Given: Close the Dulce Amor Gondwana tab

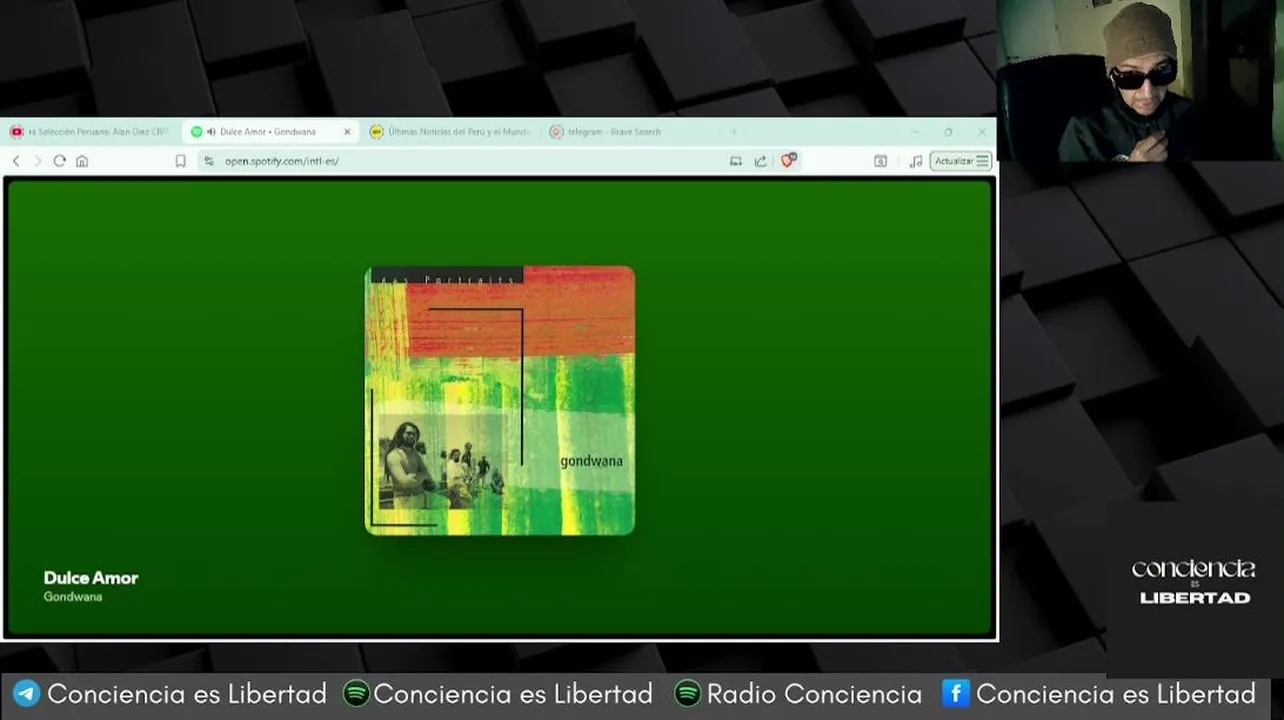Looking at the screenshot, I should coord(347,132).
